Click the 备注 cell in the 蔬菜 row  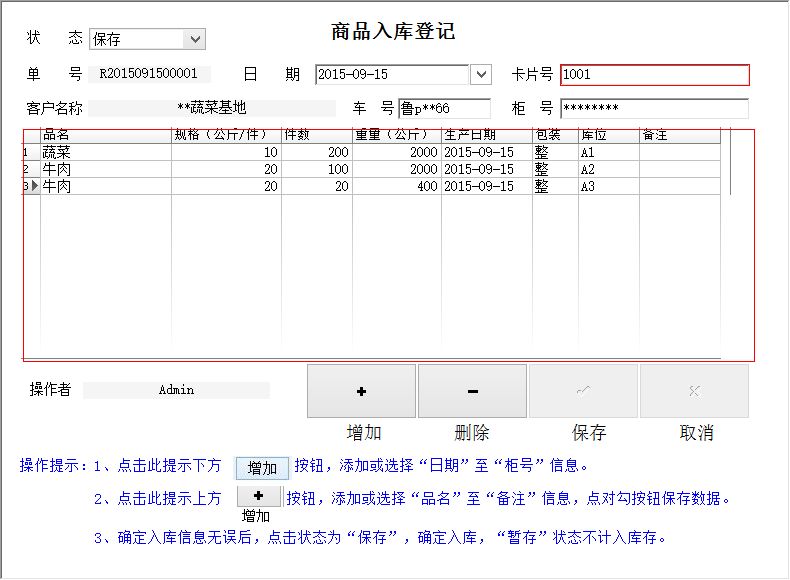click(680, 152)
